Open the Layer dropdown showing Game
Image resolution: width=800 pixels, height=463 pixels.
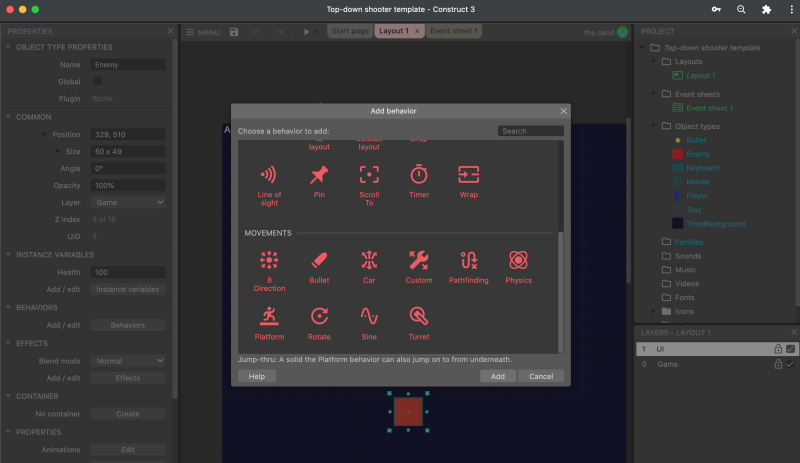point(128,203)
